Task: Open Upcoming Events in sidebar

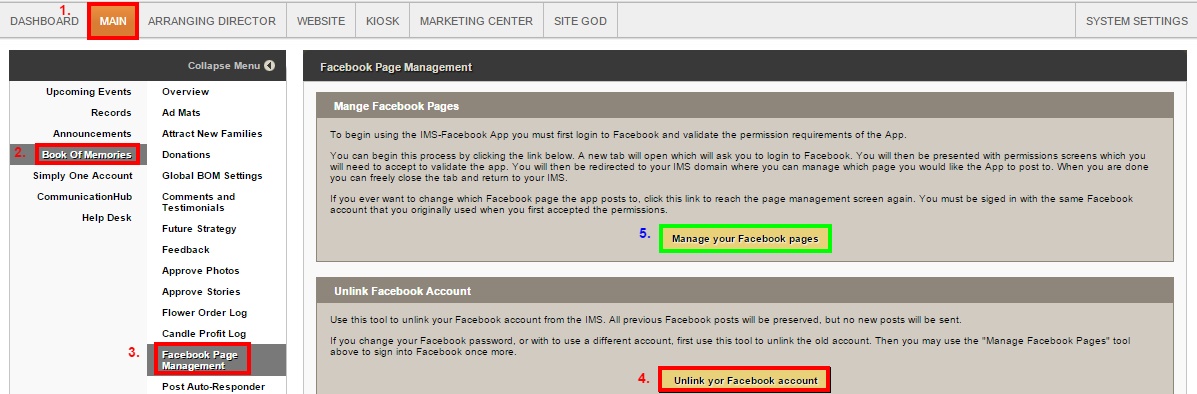Action: coord(89,92)
